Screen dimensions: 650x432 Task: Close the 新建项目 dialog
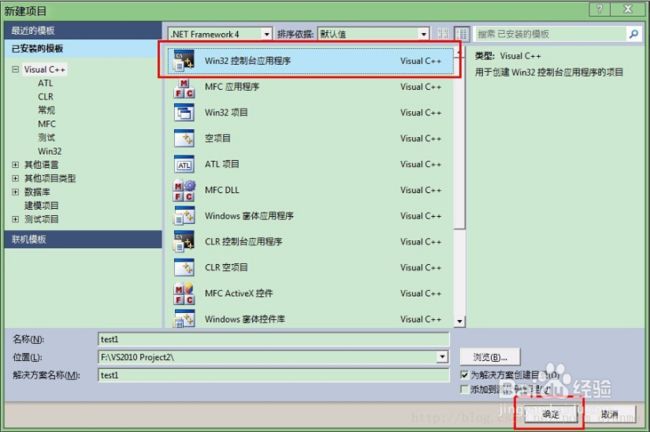pos(628,9)
